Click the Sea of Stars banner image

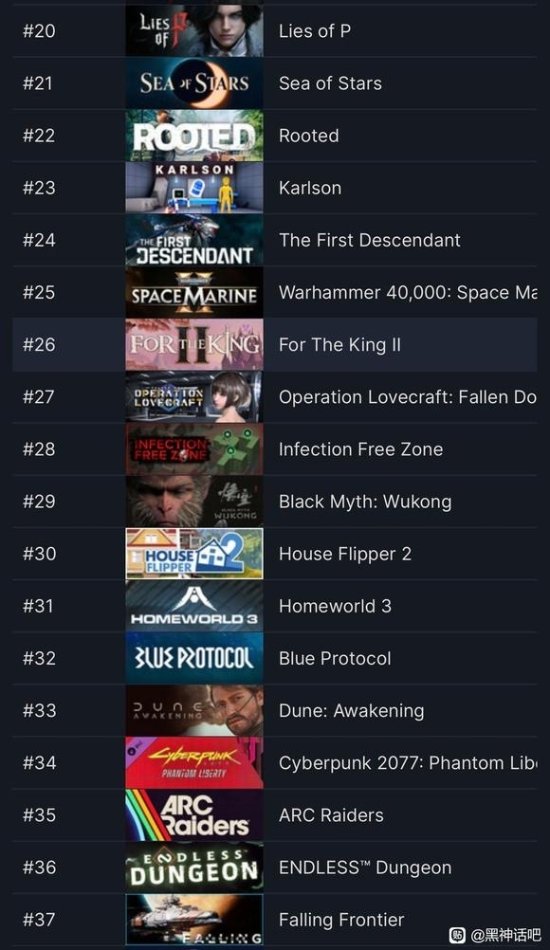coord(194,83)
